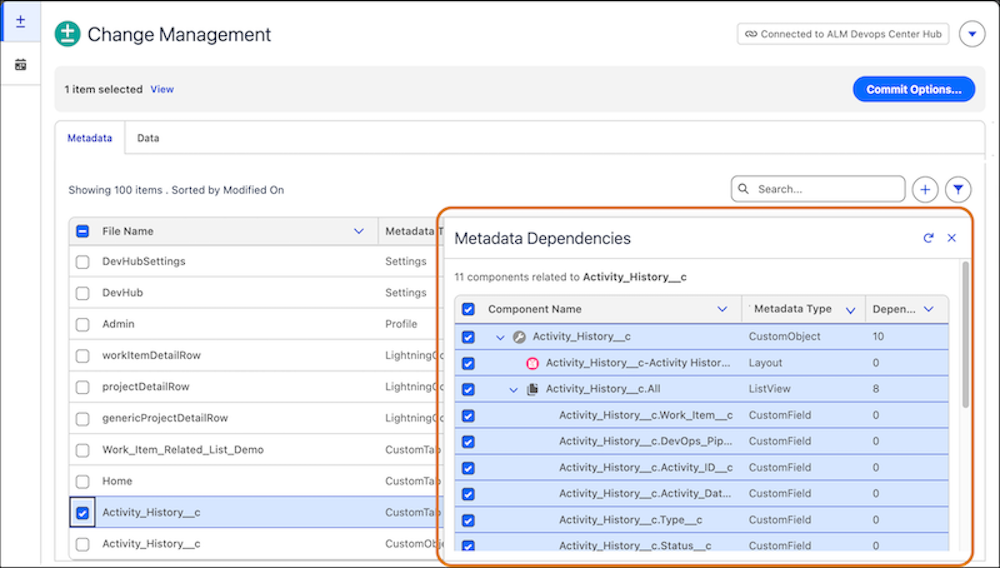Screen dimensions: 1000x568
Task: Open the Metadata Type column dropdown
Action: pos(850,310)
